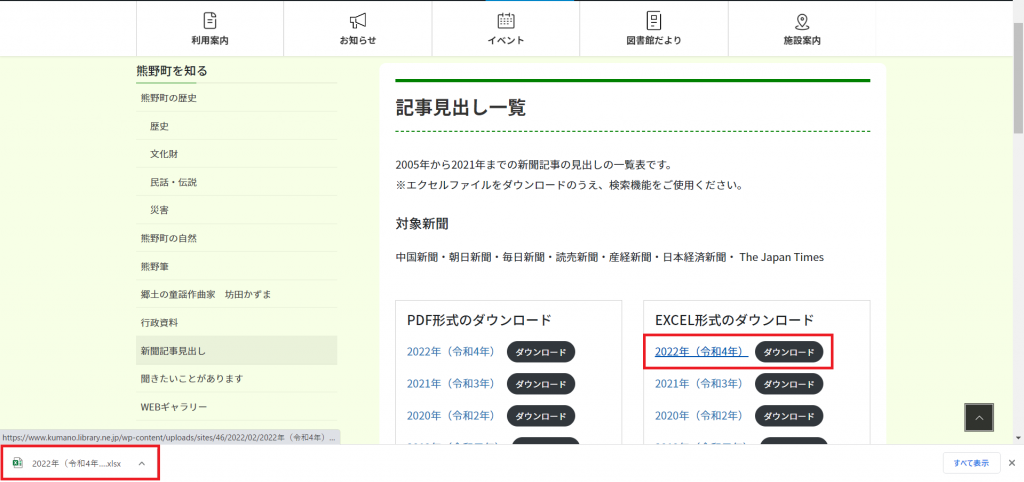Select 災害 in sidebar

(159, 210)
